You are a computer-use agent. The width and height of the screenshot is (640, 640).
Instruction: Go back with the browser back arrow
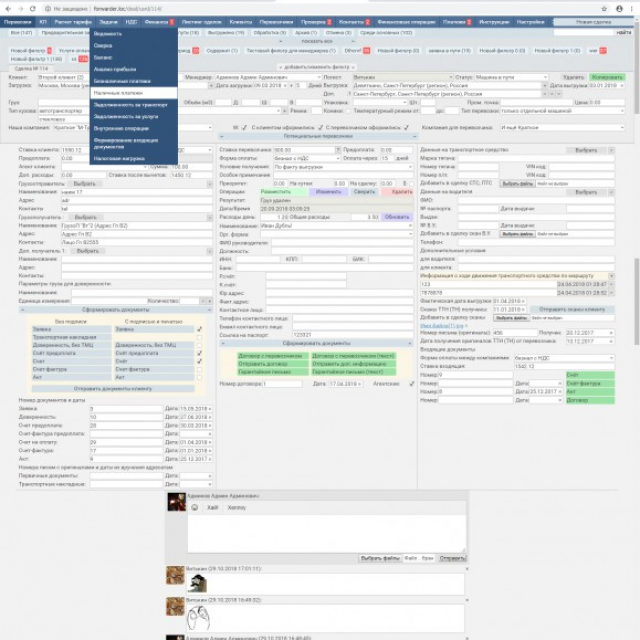click(8, 9)
